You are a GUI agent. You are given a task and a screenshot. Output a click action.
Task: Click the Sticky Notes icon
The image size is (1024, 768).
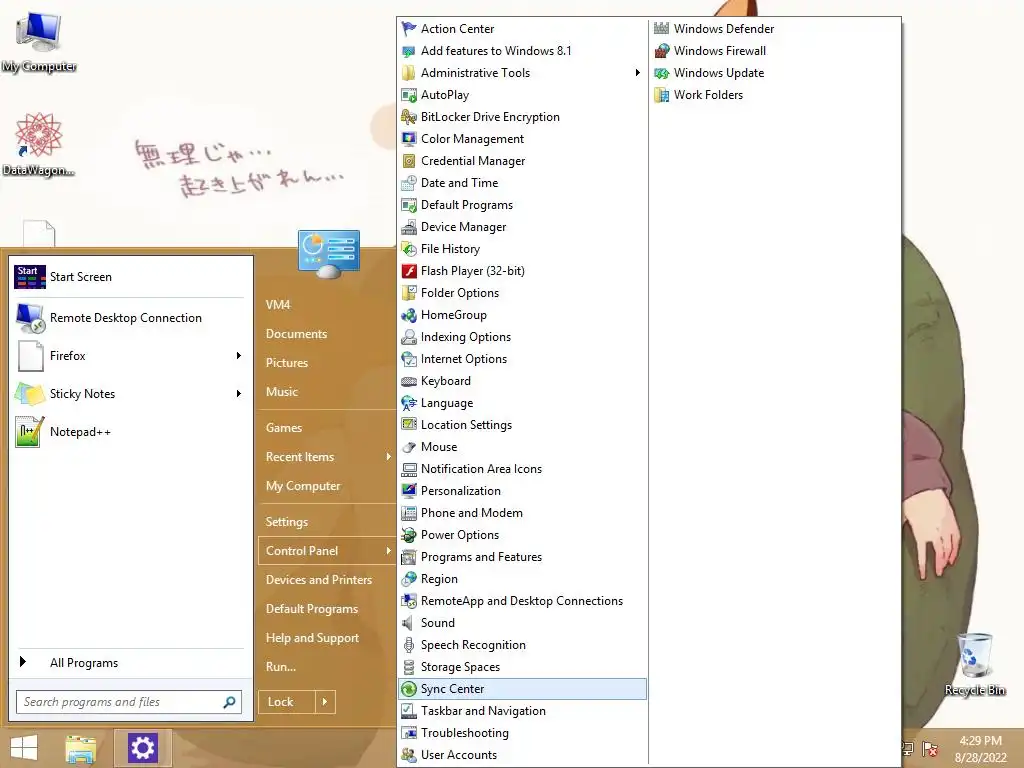[29, 394]
